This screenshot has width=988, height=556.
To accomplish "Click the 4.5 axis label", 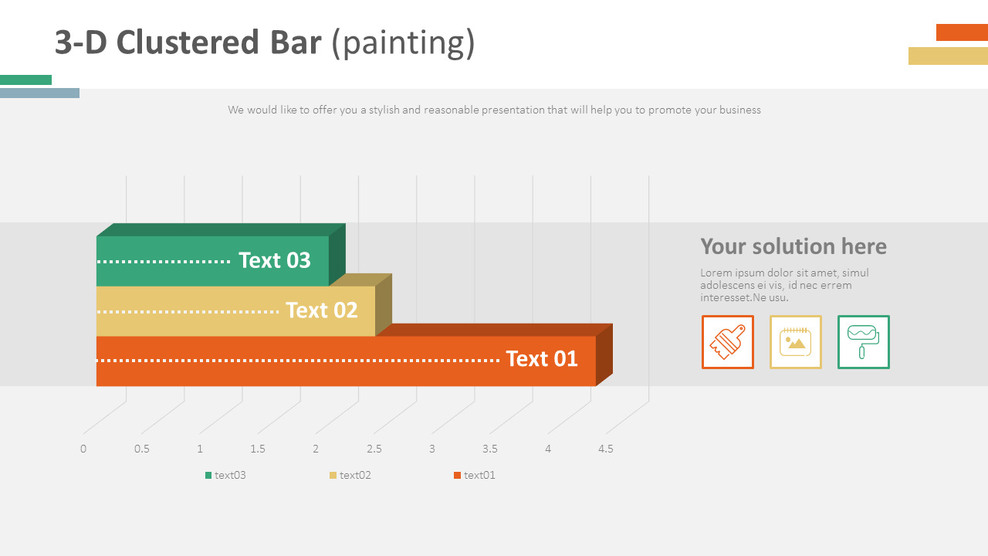I will pos(606,449).
